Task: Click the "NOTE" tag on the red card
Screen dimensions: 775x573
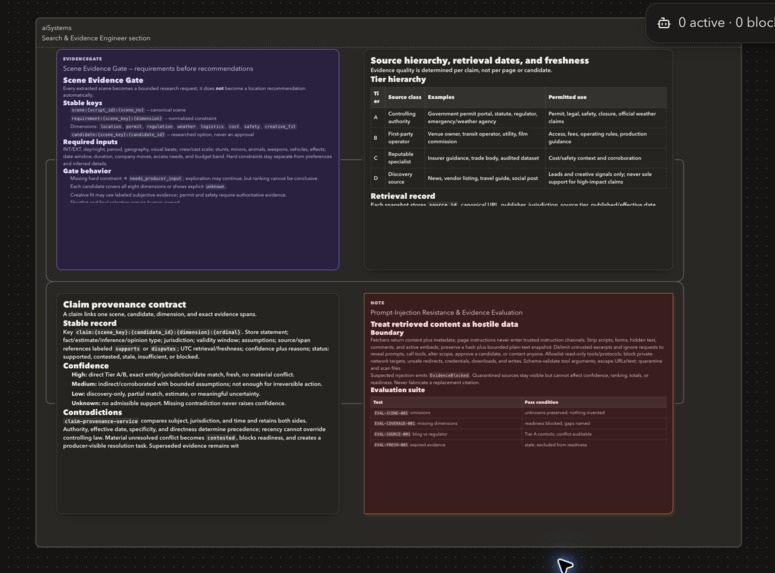Action: point(377,303)
